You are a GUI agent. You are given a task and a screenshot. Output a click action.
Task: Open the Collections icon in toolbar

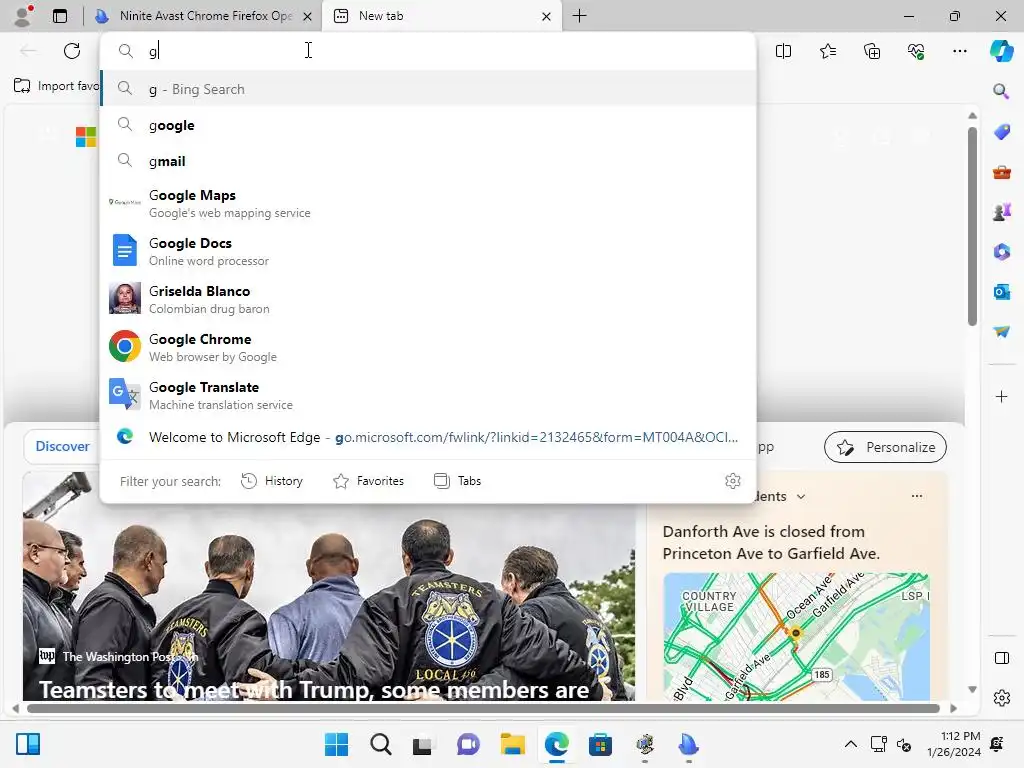click(x=872, y=51)
